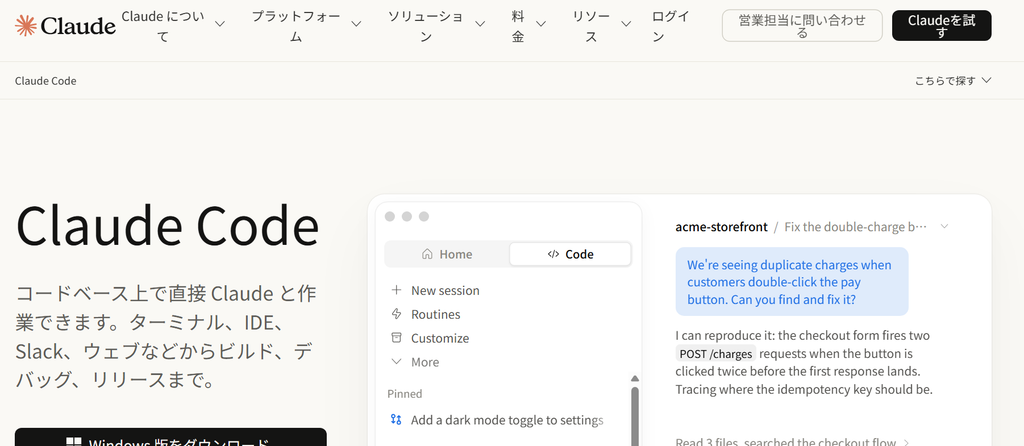Switch to the Code tab

tap(570, 254)
